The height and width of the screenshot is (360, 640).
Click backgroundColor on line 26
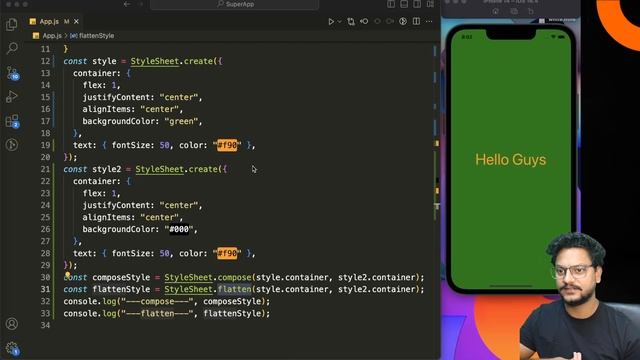[118, 229]
